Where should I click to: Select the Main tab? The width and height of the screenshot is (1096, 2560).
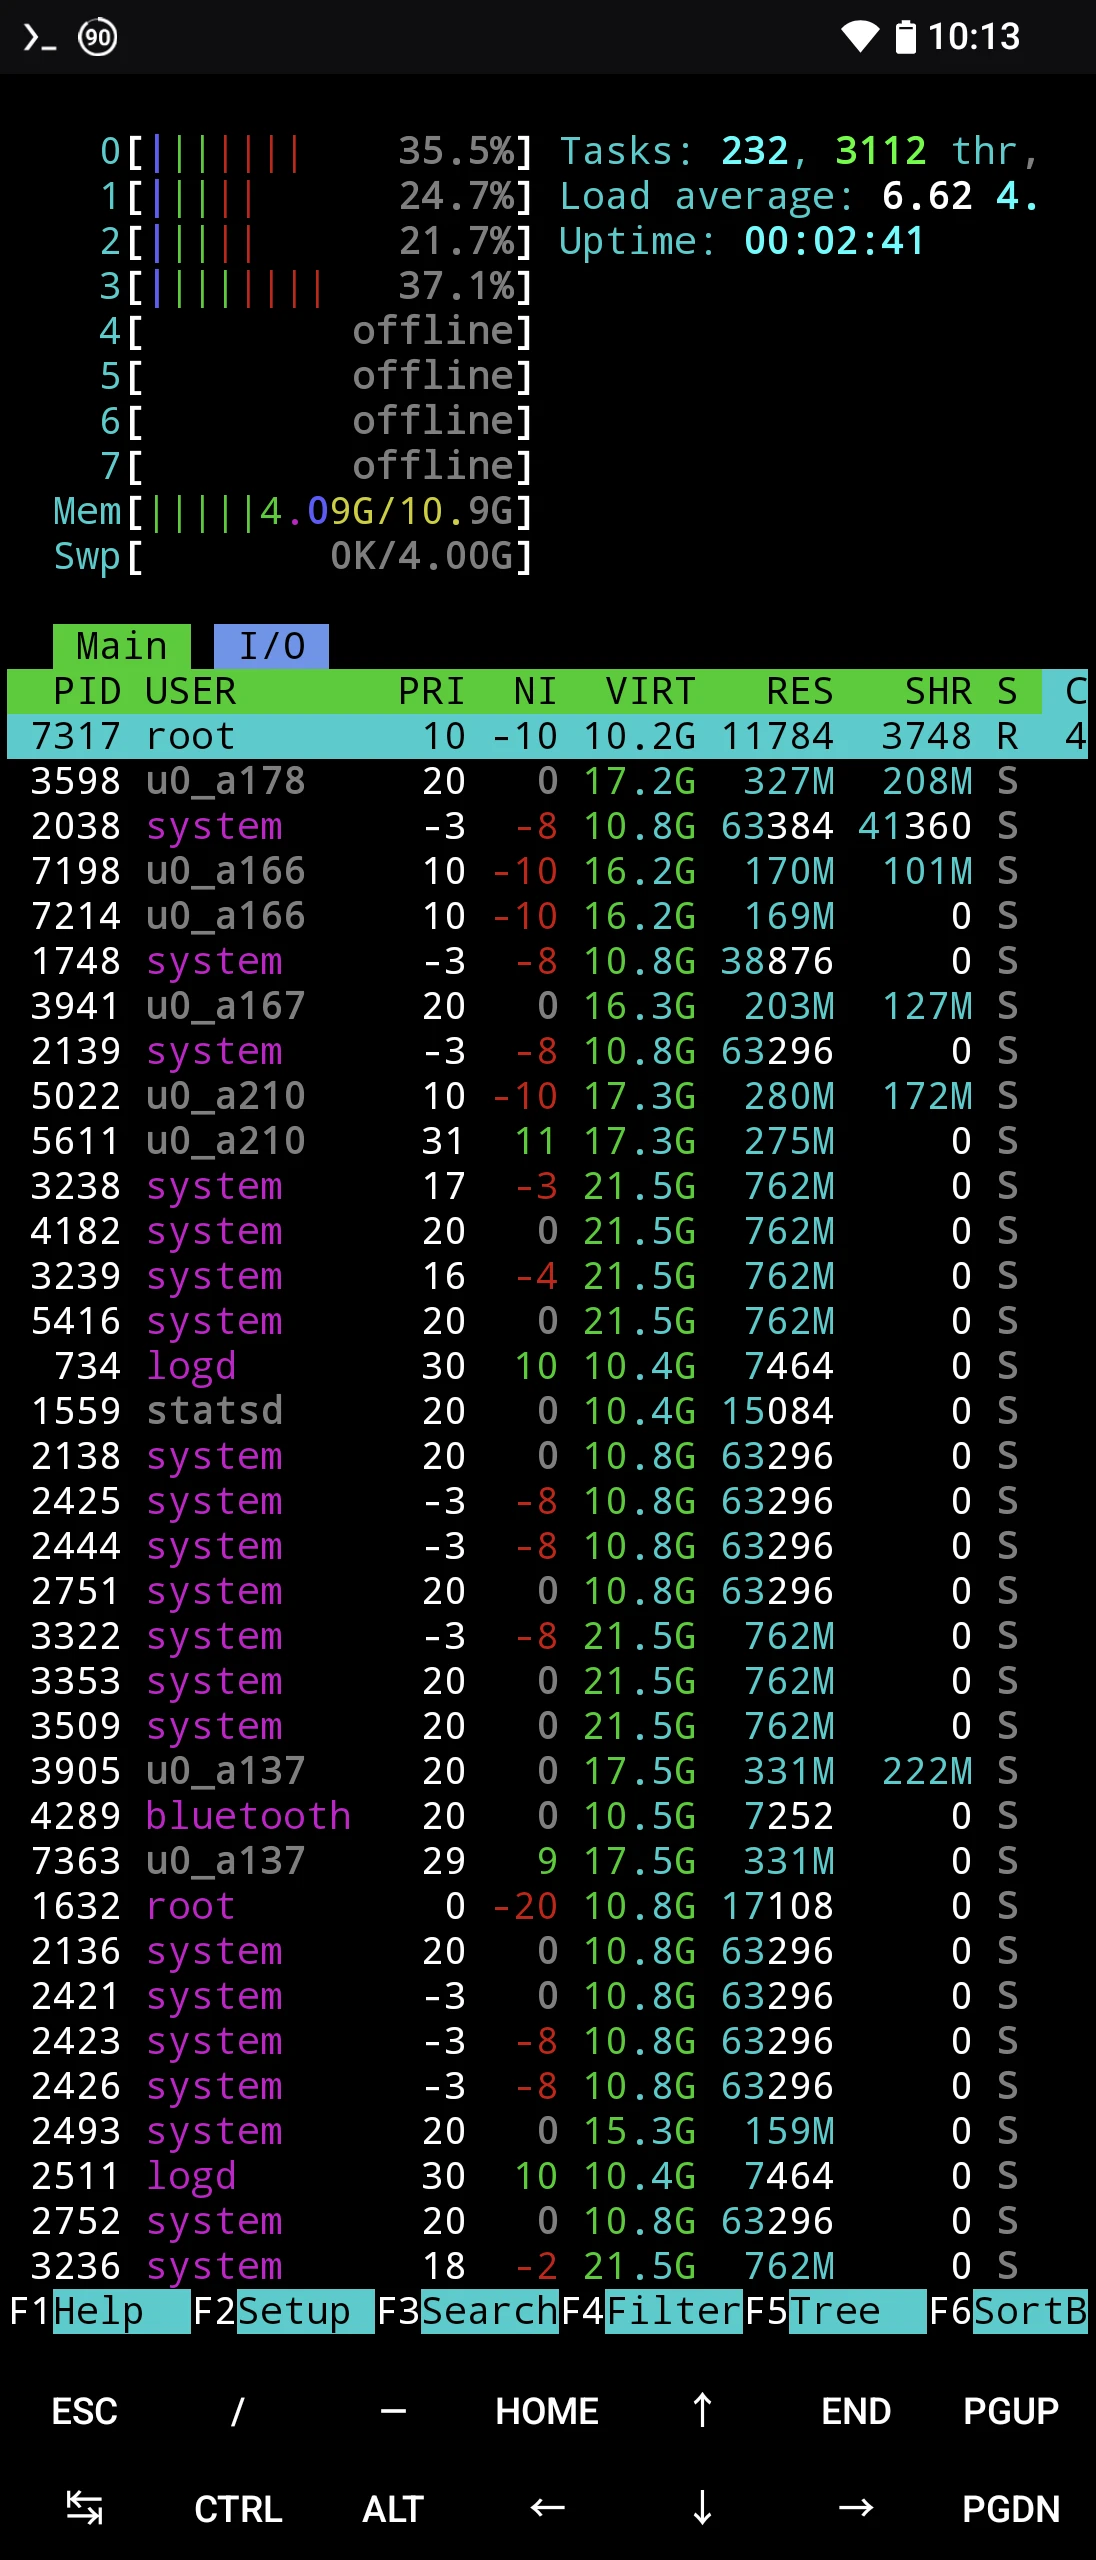pos(121,646)
